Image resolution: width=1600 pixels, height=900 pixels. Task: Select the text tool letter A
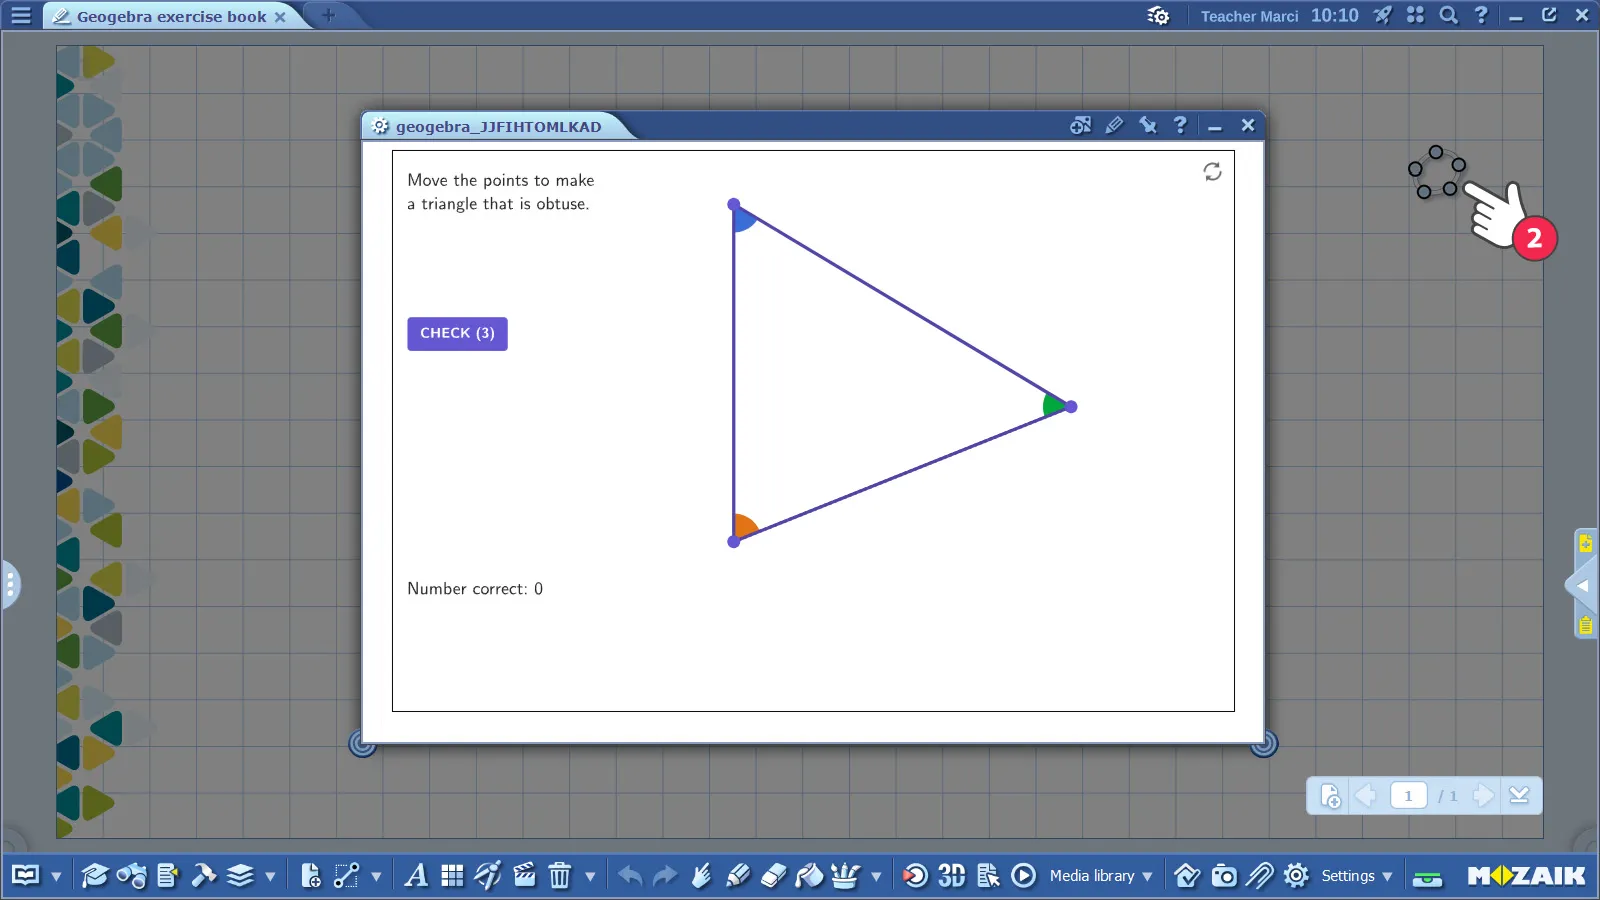[x=416, y=876]
